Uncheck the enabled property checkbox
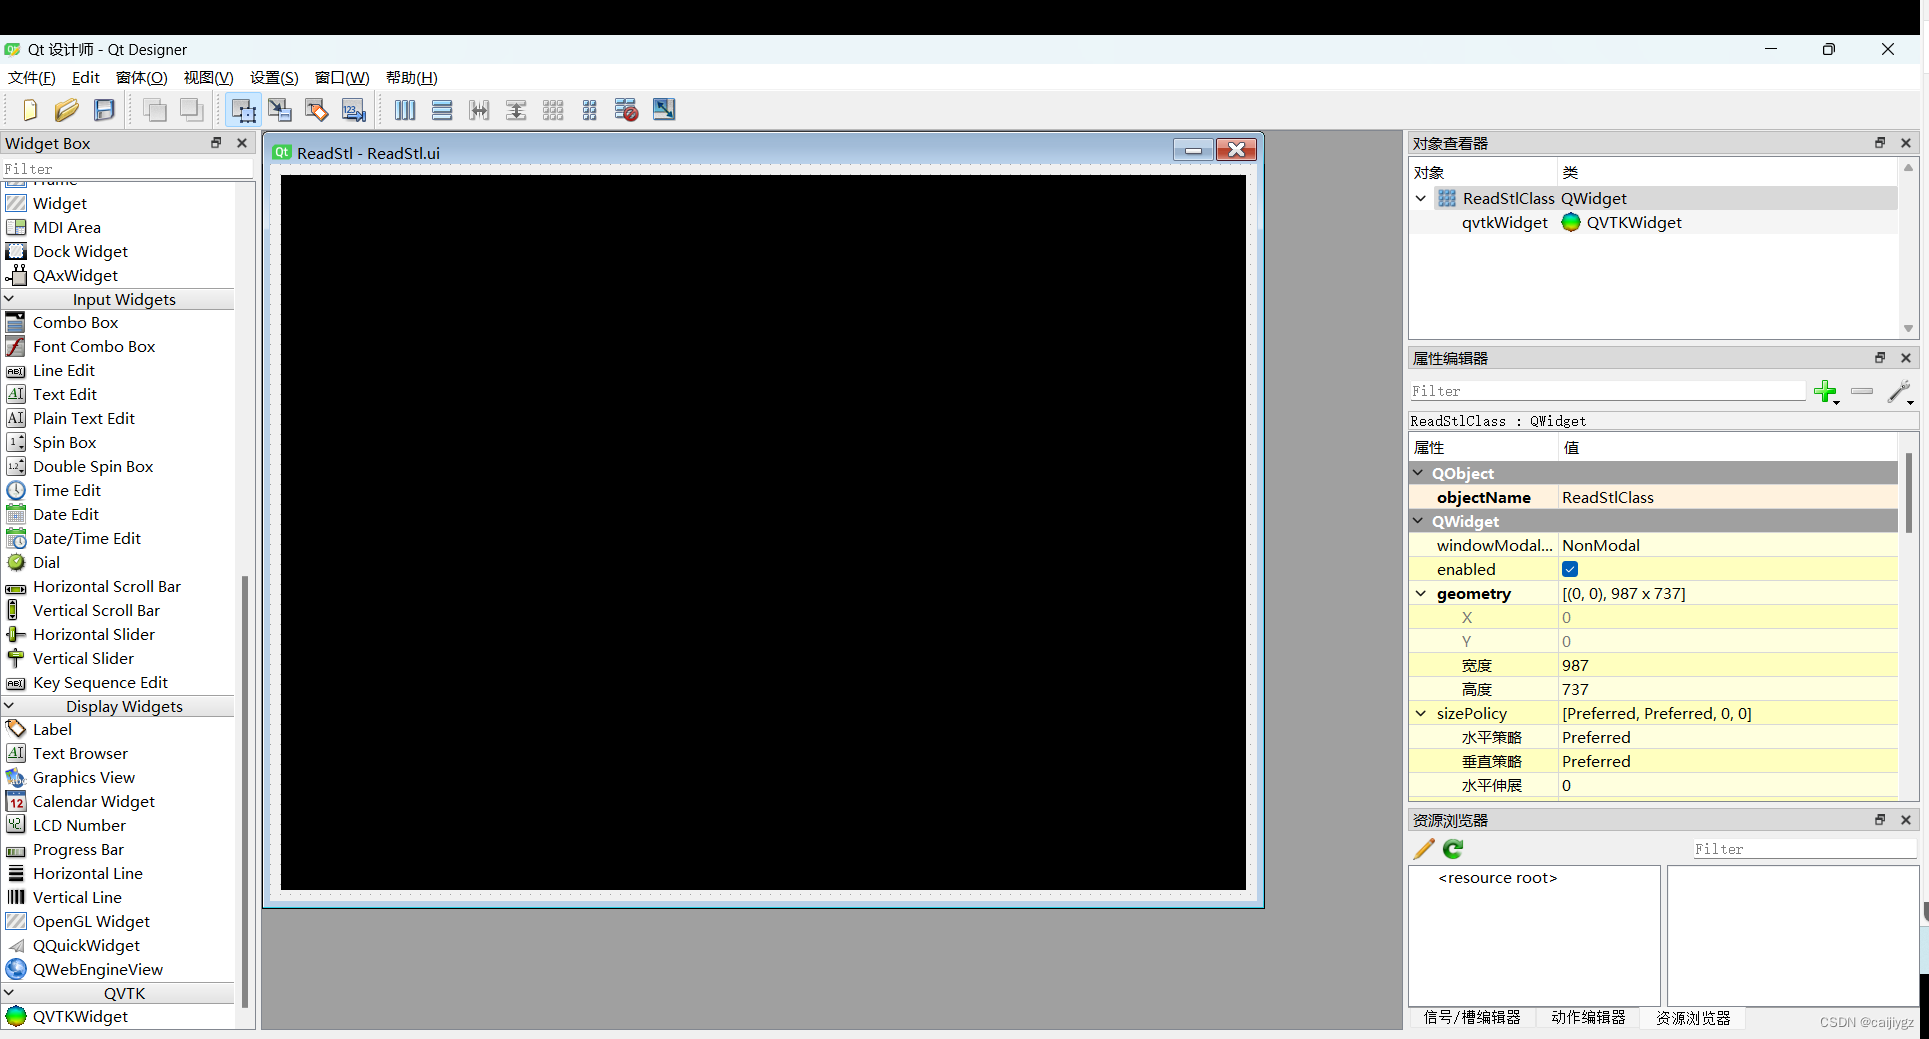The height and width of the screenshot is (1039, 1929). tap(1570, 569)
